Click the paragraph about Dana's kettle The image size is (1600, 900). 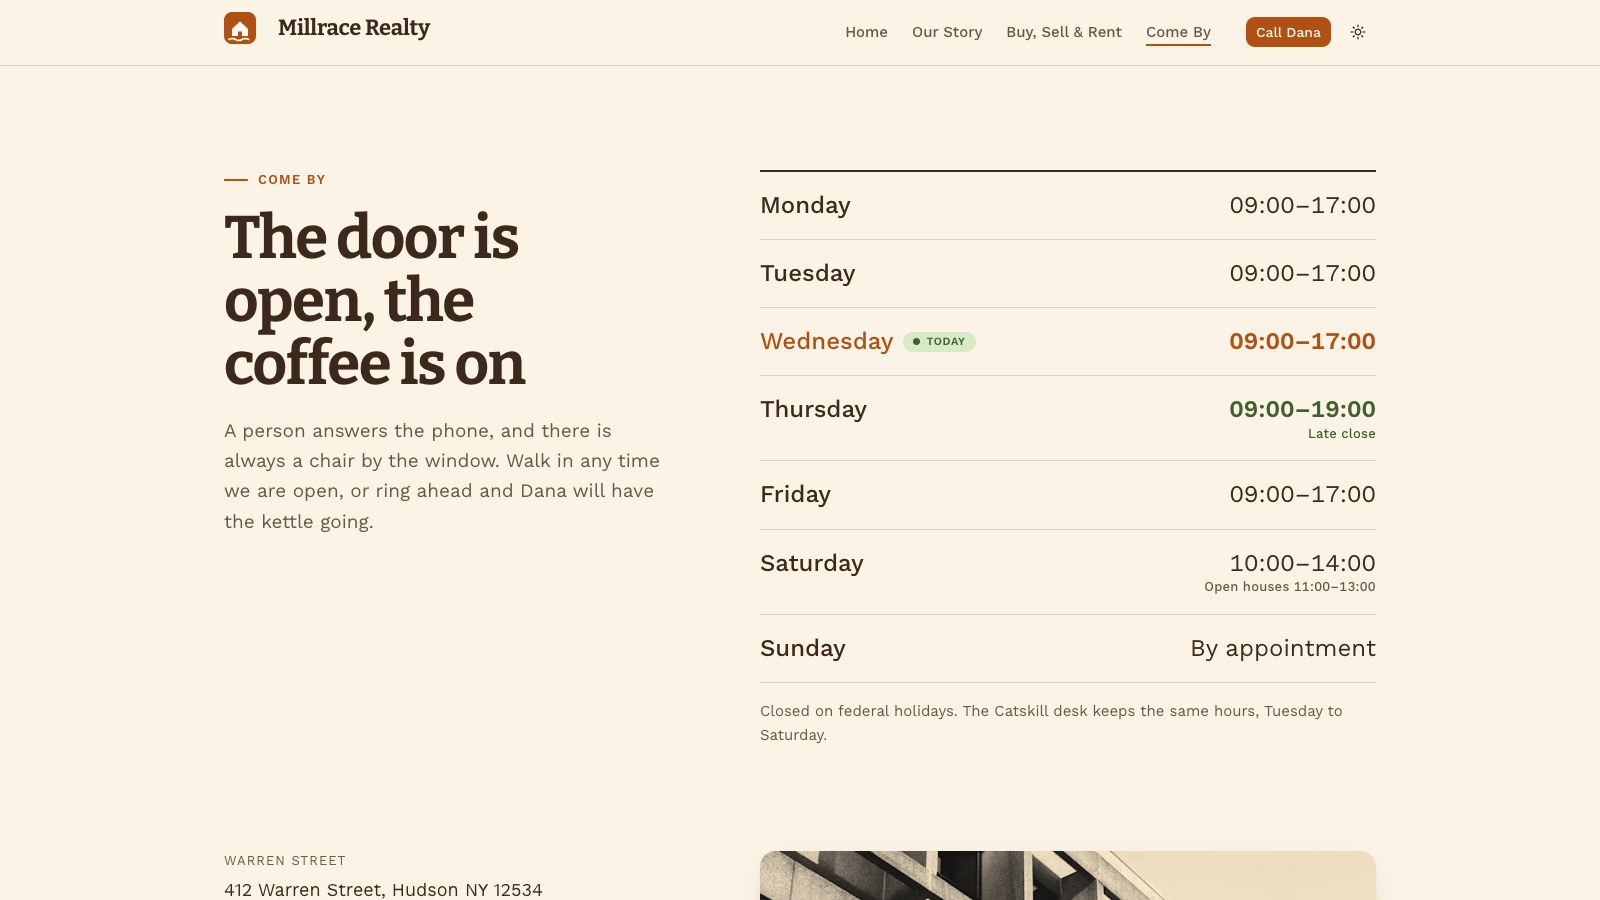coord(442,476)
